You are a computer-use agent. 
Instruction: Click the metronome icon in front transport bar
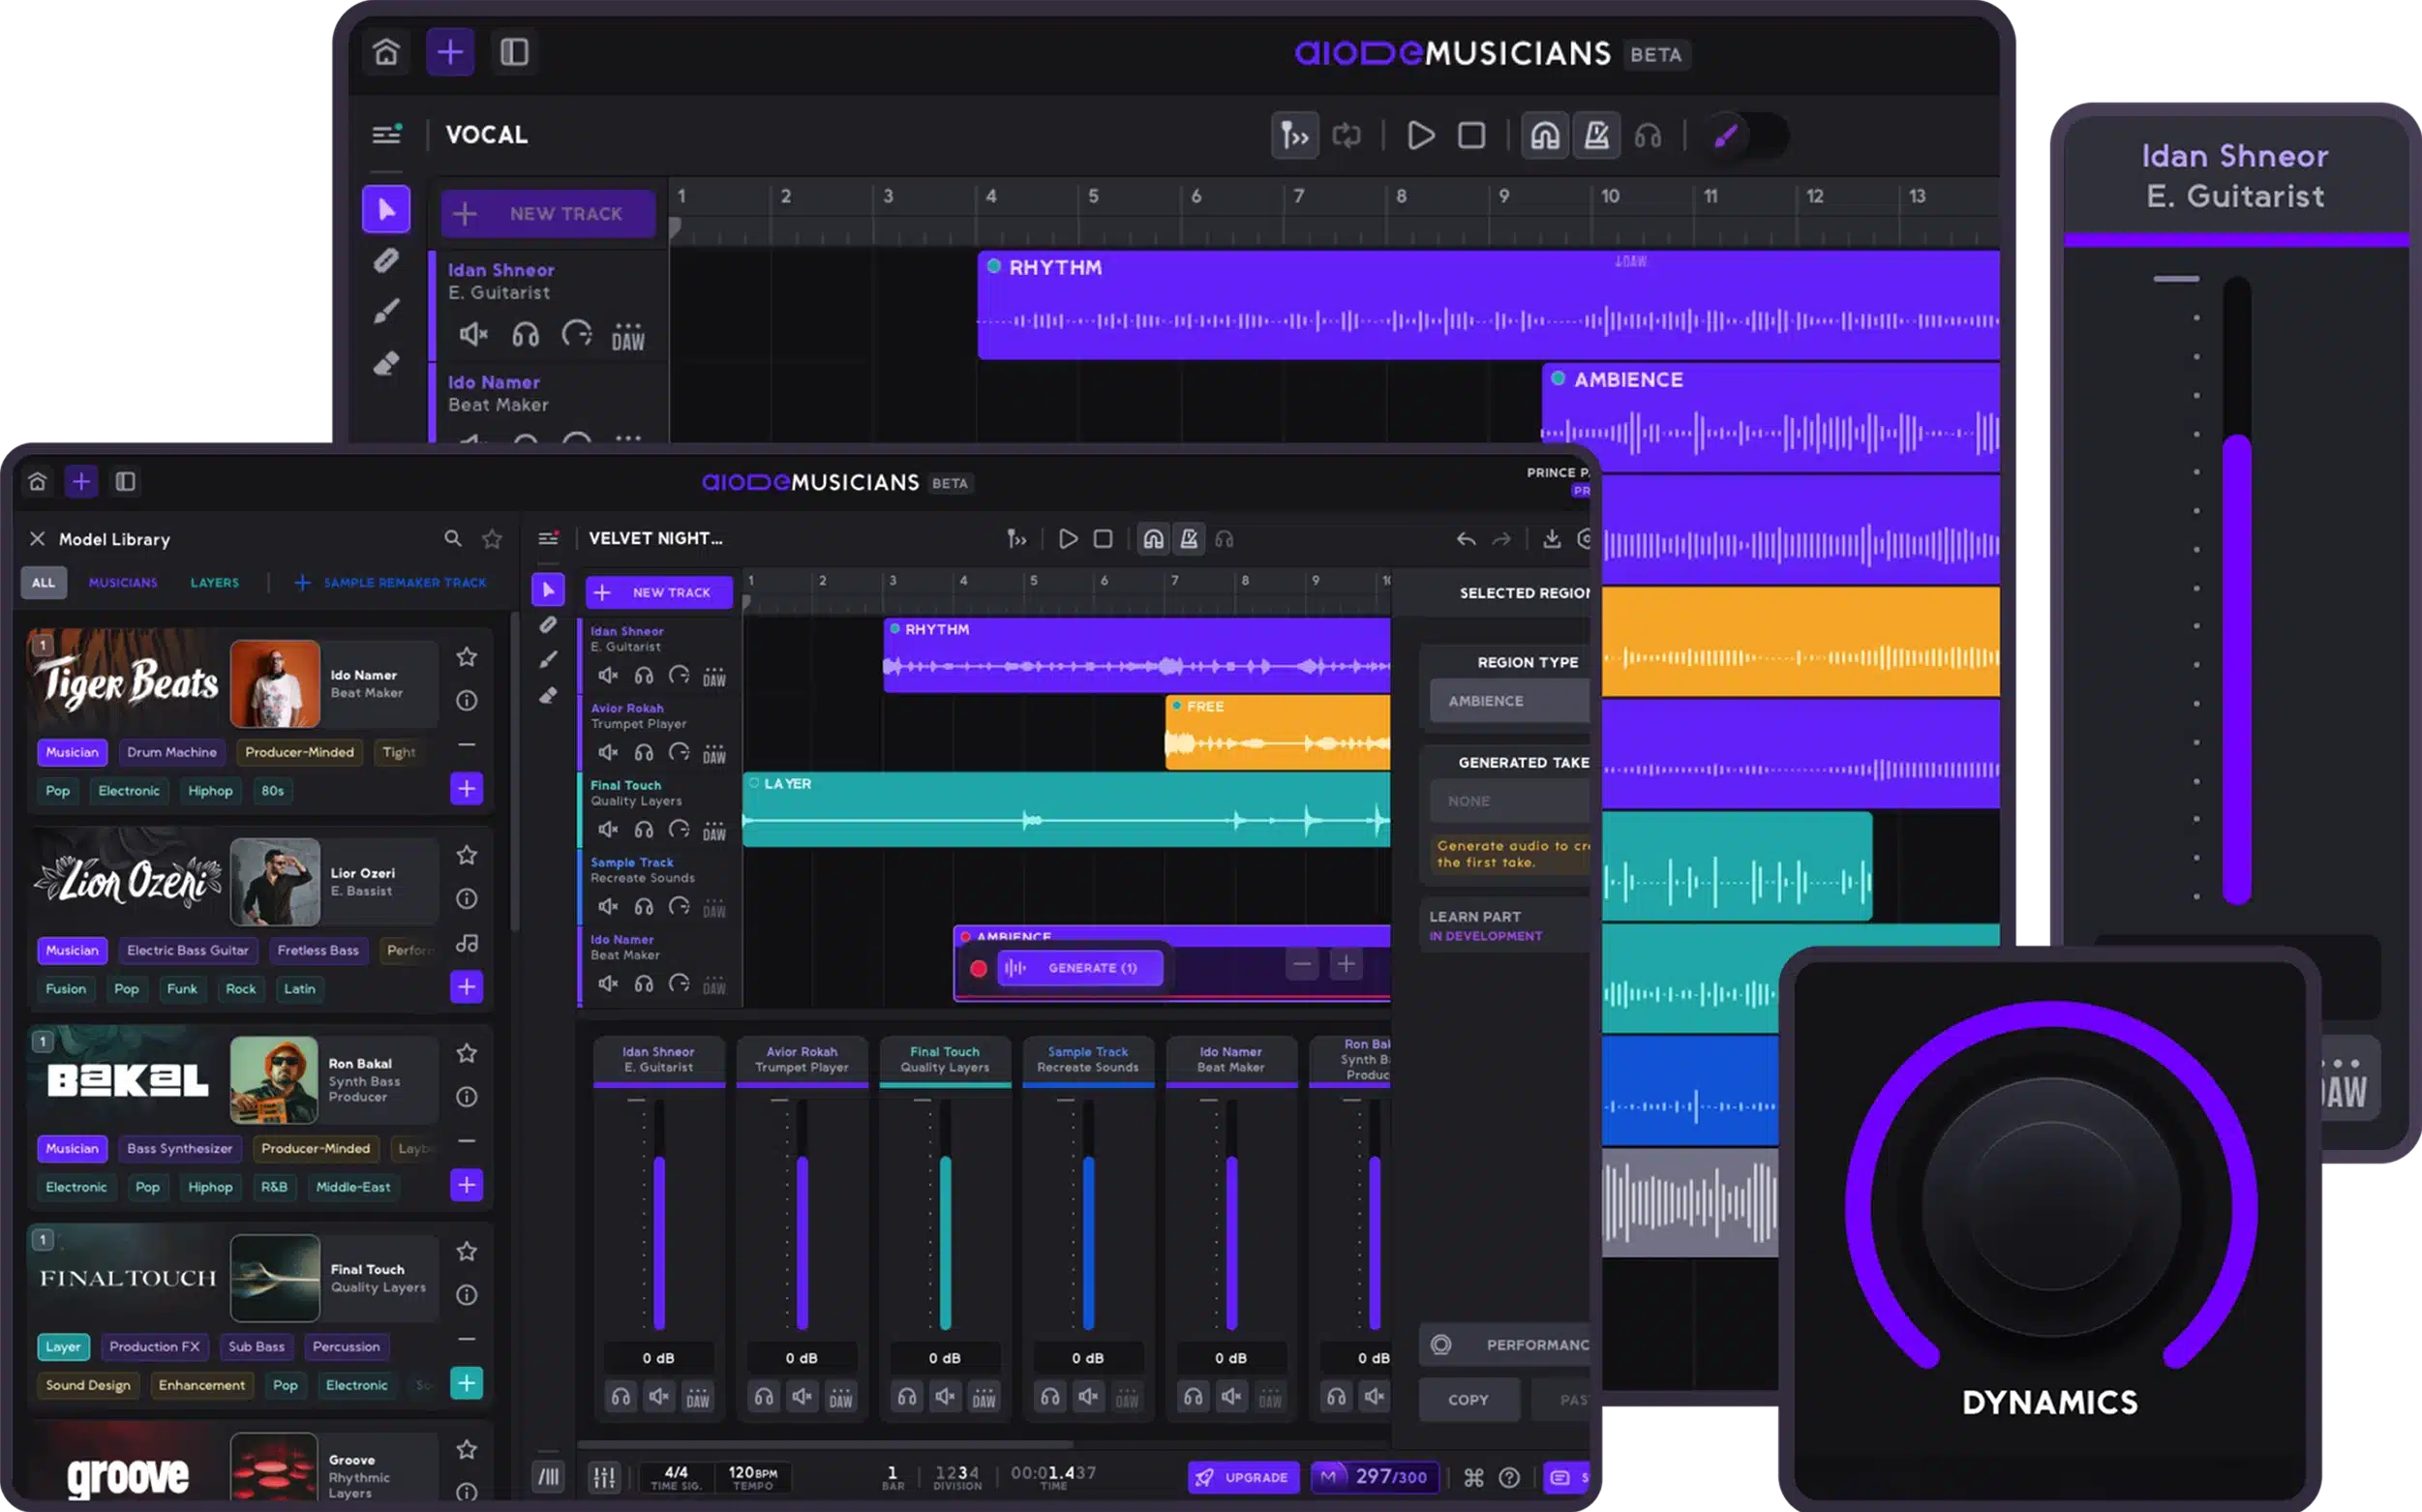(1188, 539)
